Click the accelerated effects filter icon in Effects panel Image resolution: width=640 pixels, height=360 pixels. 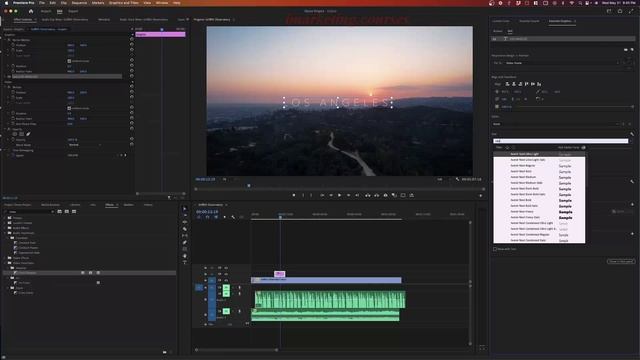click(60, 212)
